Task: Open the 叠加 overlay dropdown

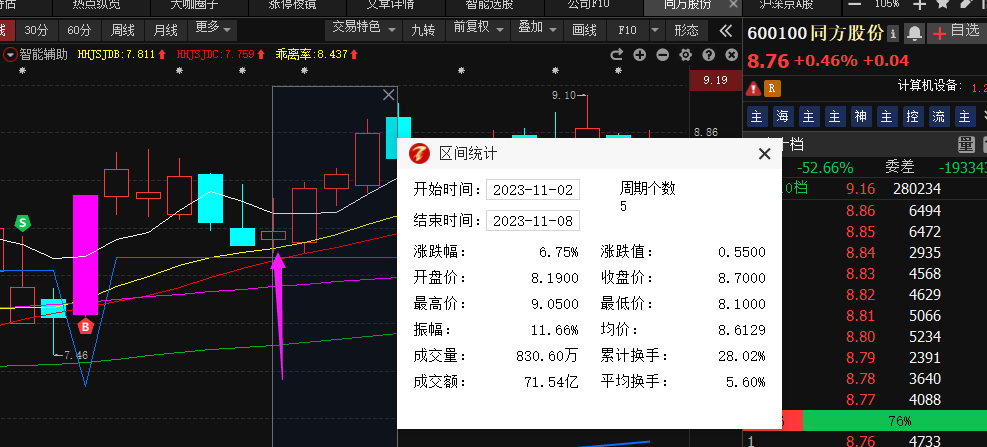Action: point(538,28)
